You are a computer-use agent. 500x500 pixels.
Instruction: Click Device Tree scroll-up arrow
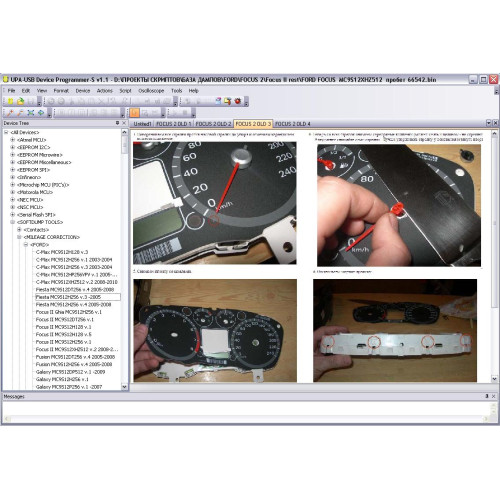124,132
